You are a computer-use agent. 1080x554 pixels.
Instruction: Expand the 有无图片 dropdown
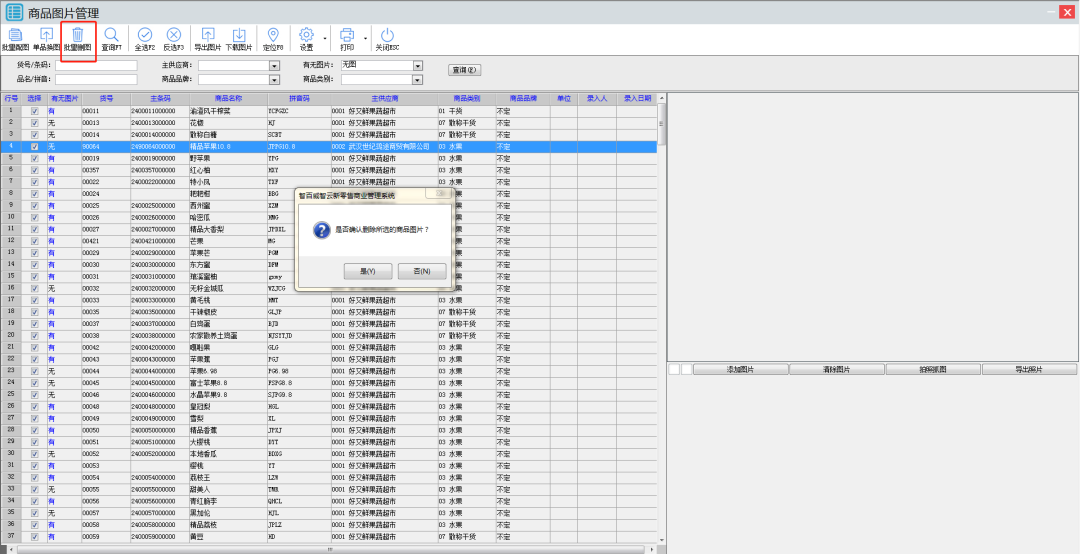coord(418,66)
